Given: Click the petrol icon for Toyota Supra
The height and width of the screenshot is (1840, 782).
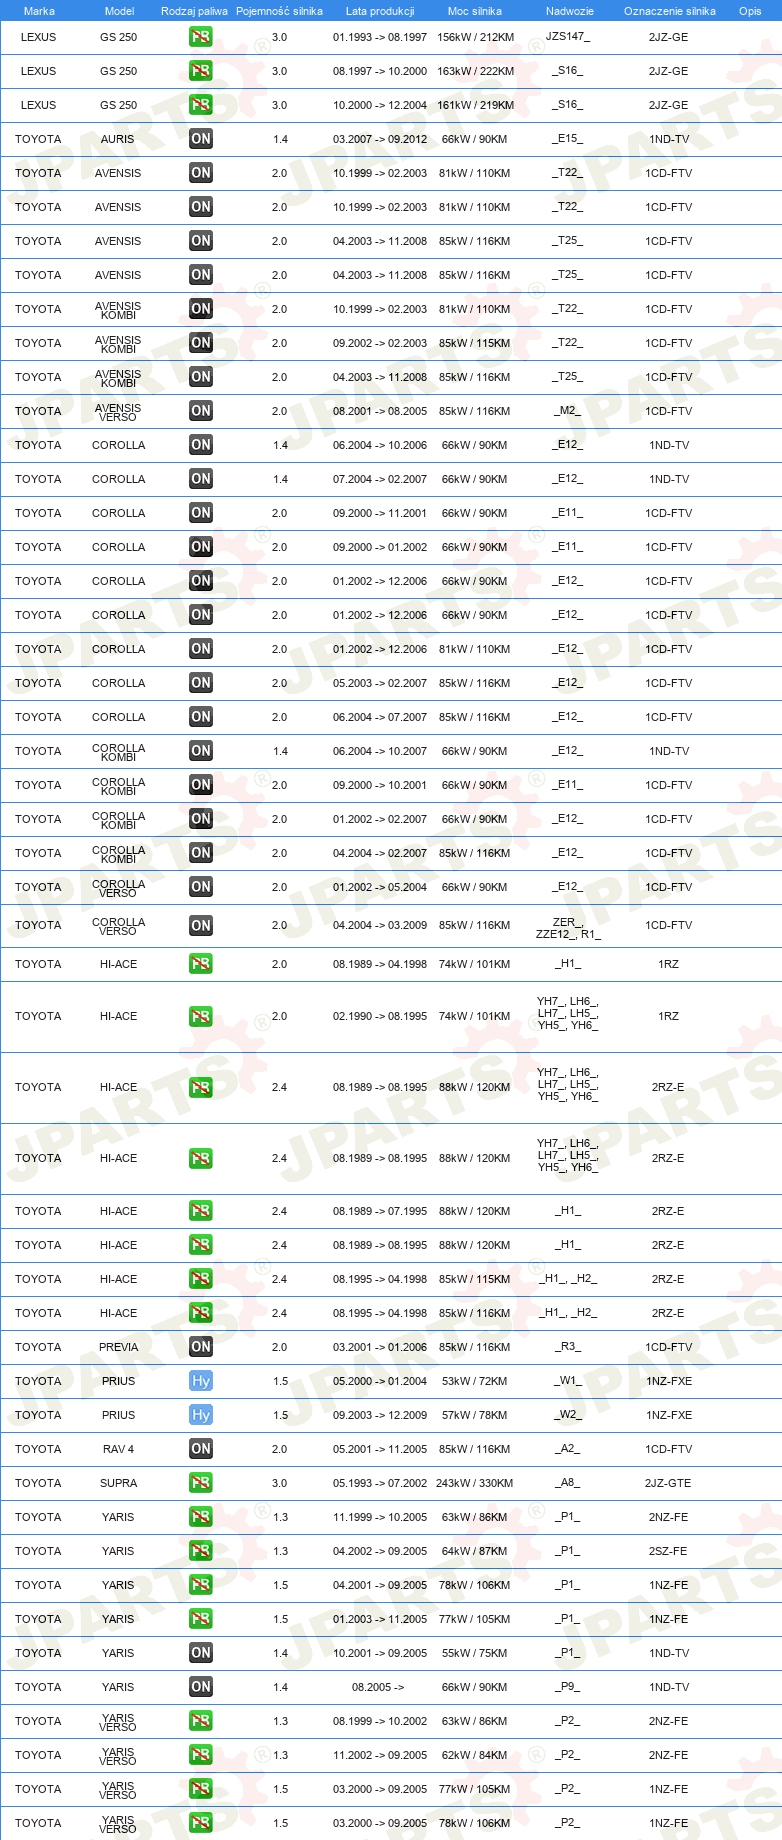Looking at the screenshot, I should point(201,1483).
